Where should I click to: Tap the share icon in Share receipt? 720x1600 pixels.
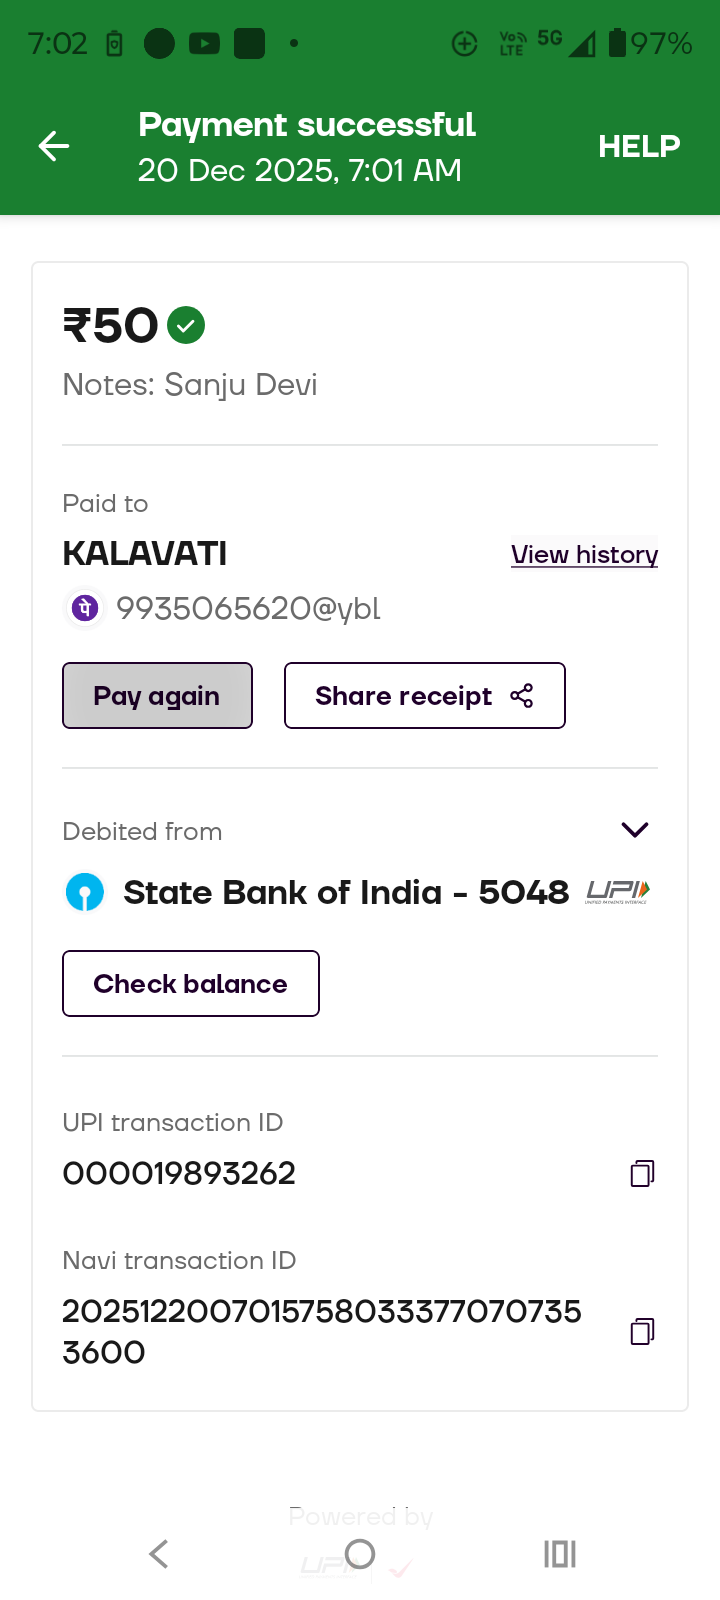click(x=522, y=696)
